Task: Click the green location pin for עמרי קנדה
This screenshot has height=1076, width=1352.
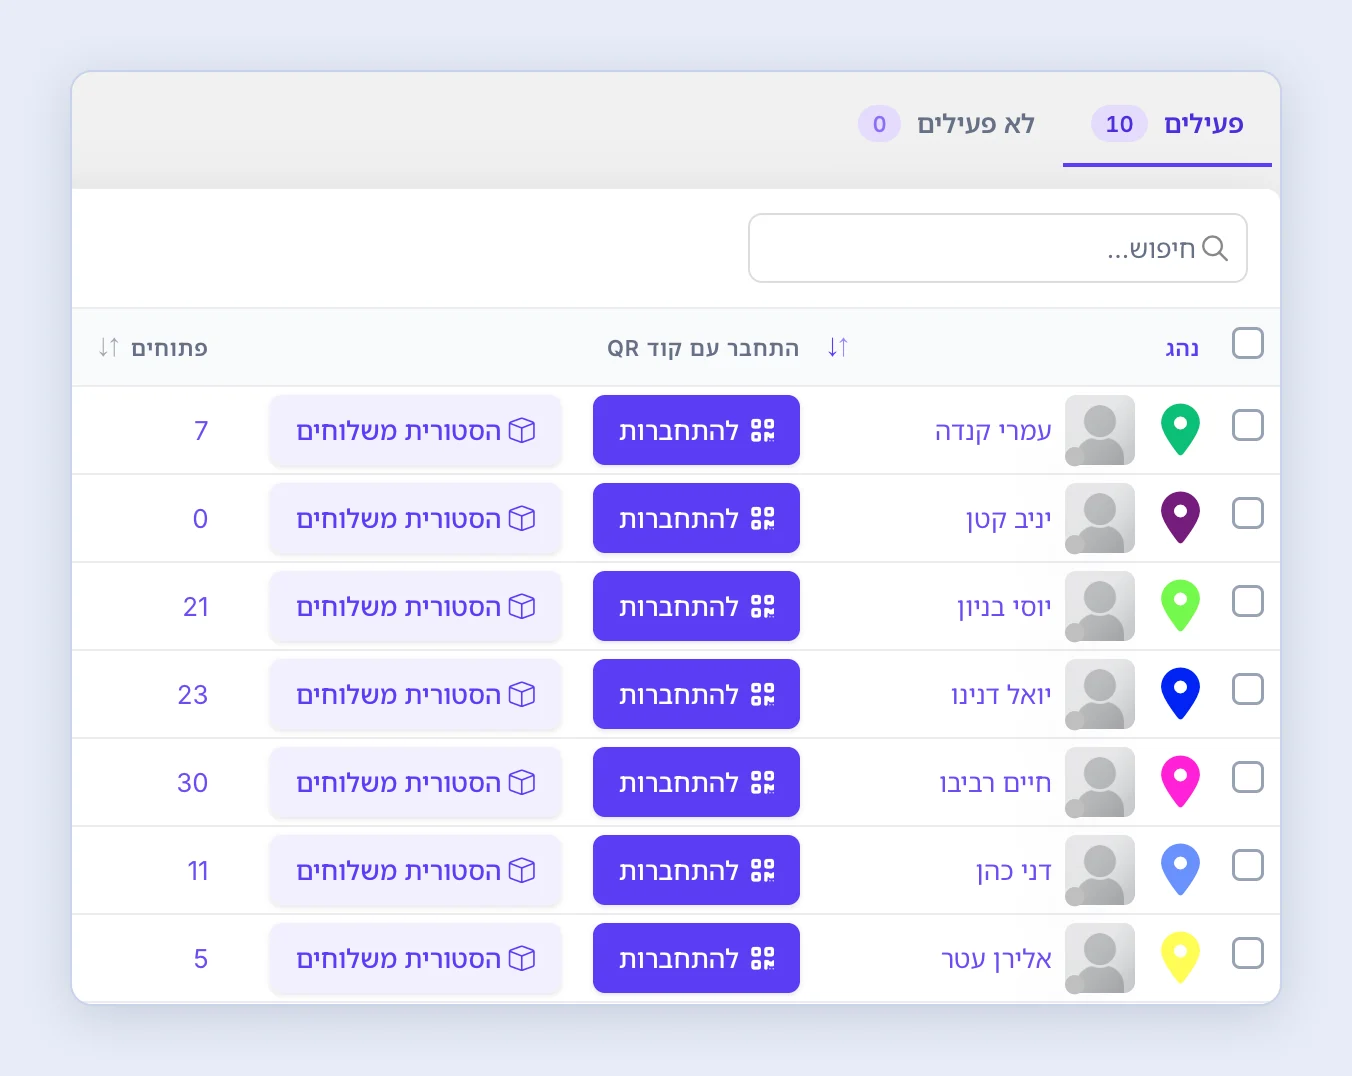Action: point(1180,429)
